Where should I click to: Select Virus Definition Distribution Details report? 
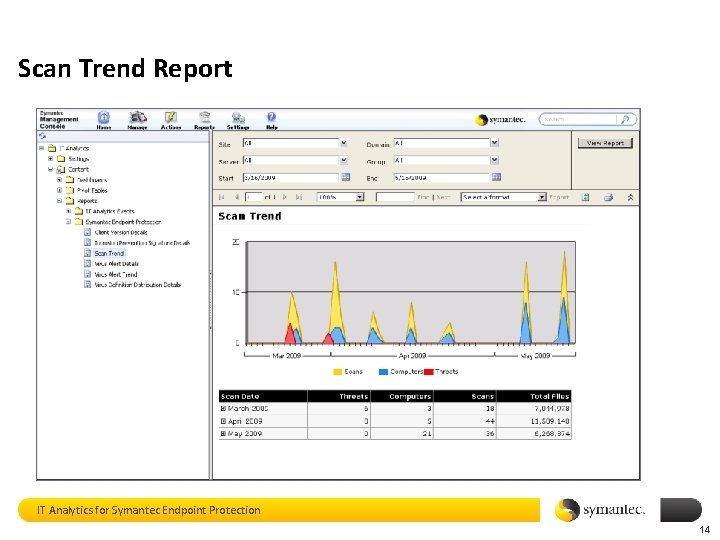pyautogui.click(x=137, y=285)
